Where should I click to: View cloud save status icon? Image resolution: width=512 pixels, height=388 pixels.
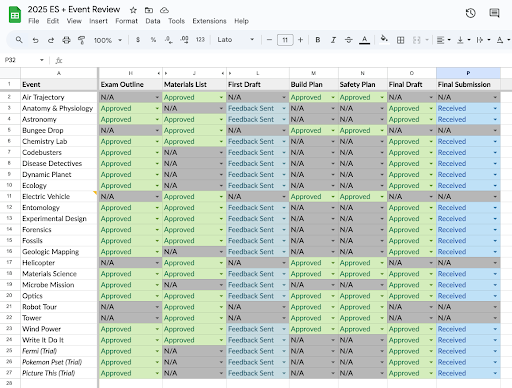point(164,10)
